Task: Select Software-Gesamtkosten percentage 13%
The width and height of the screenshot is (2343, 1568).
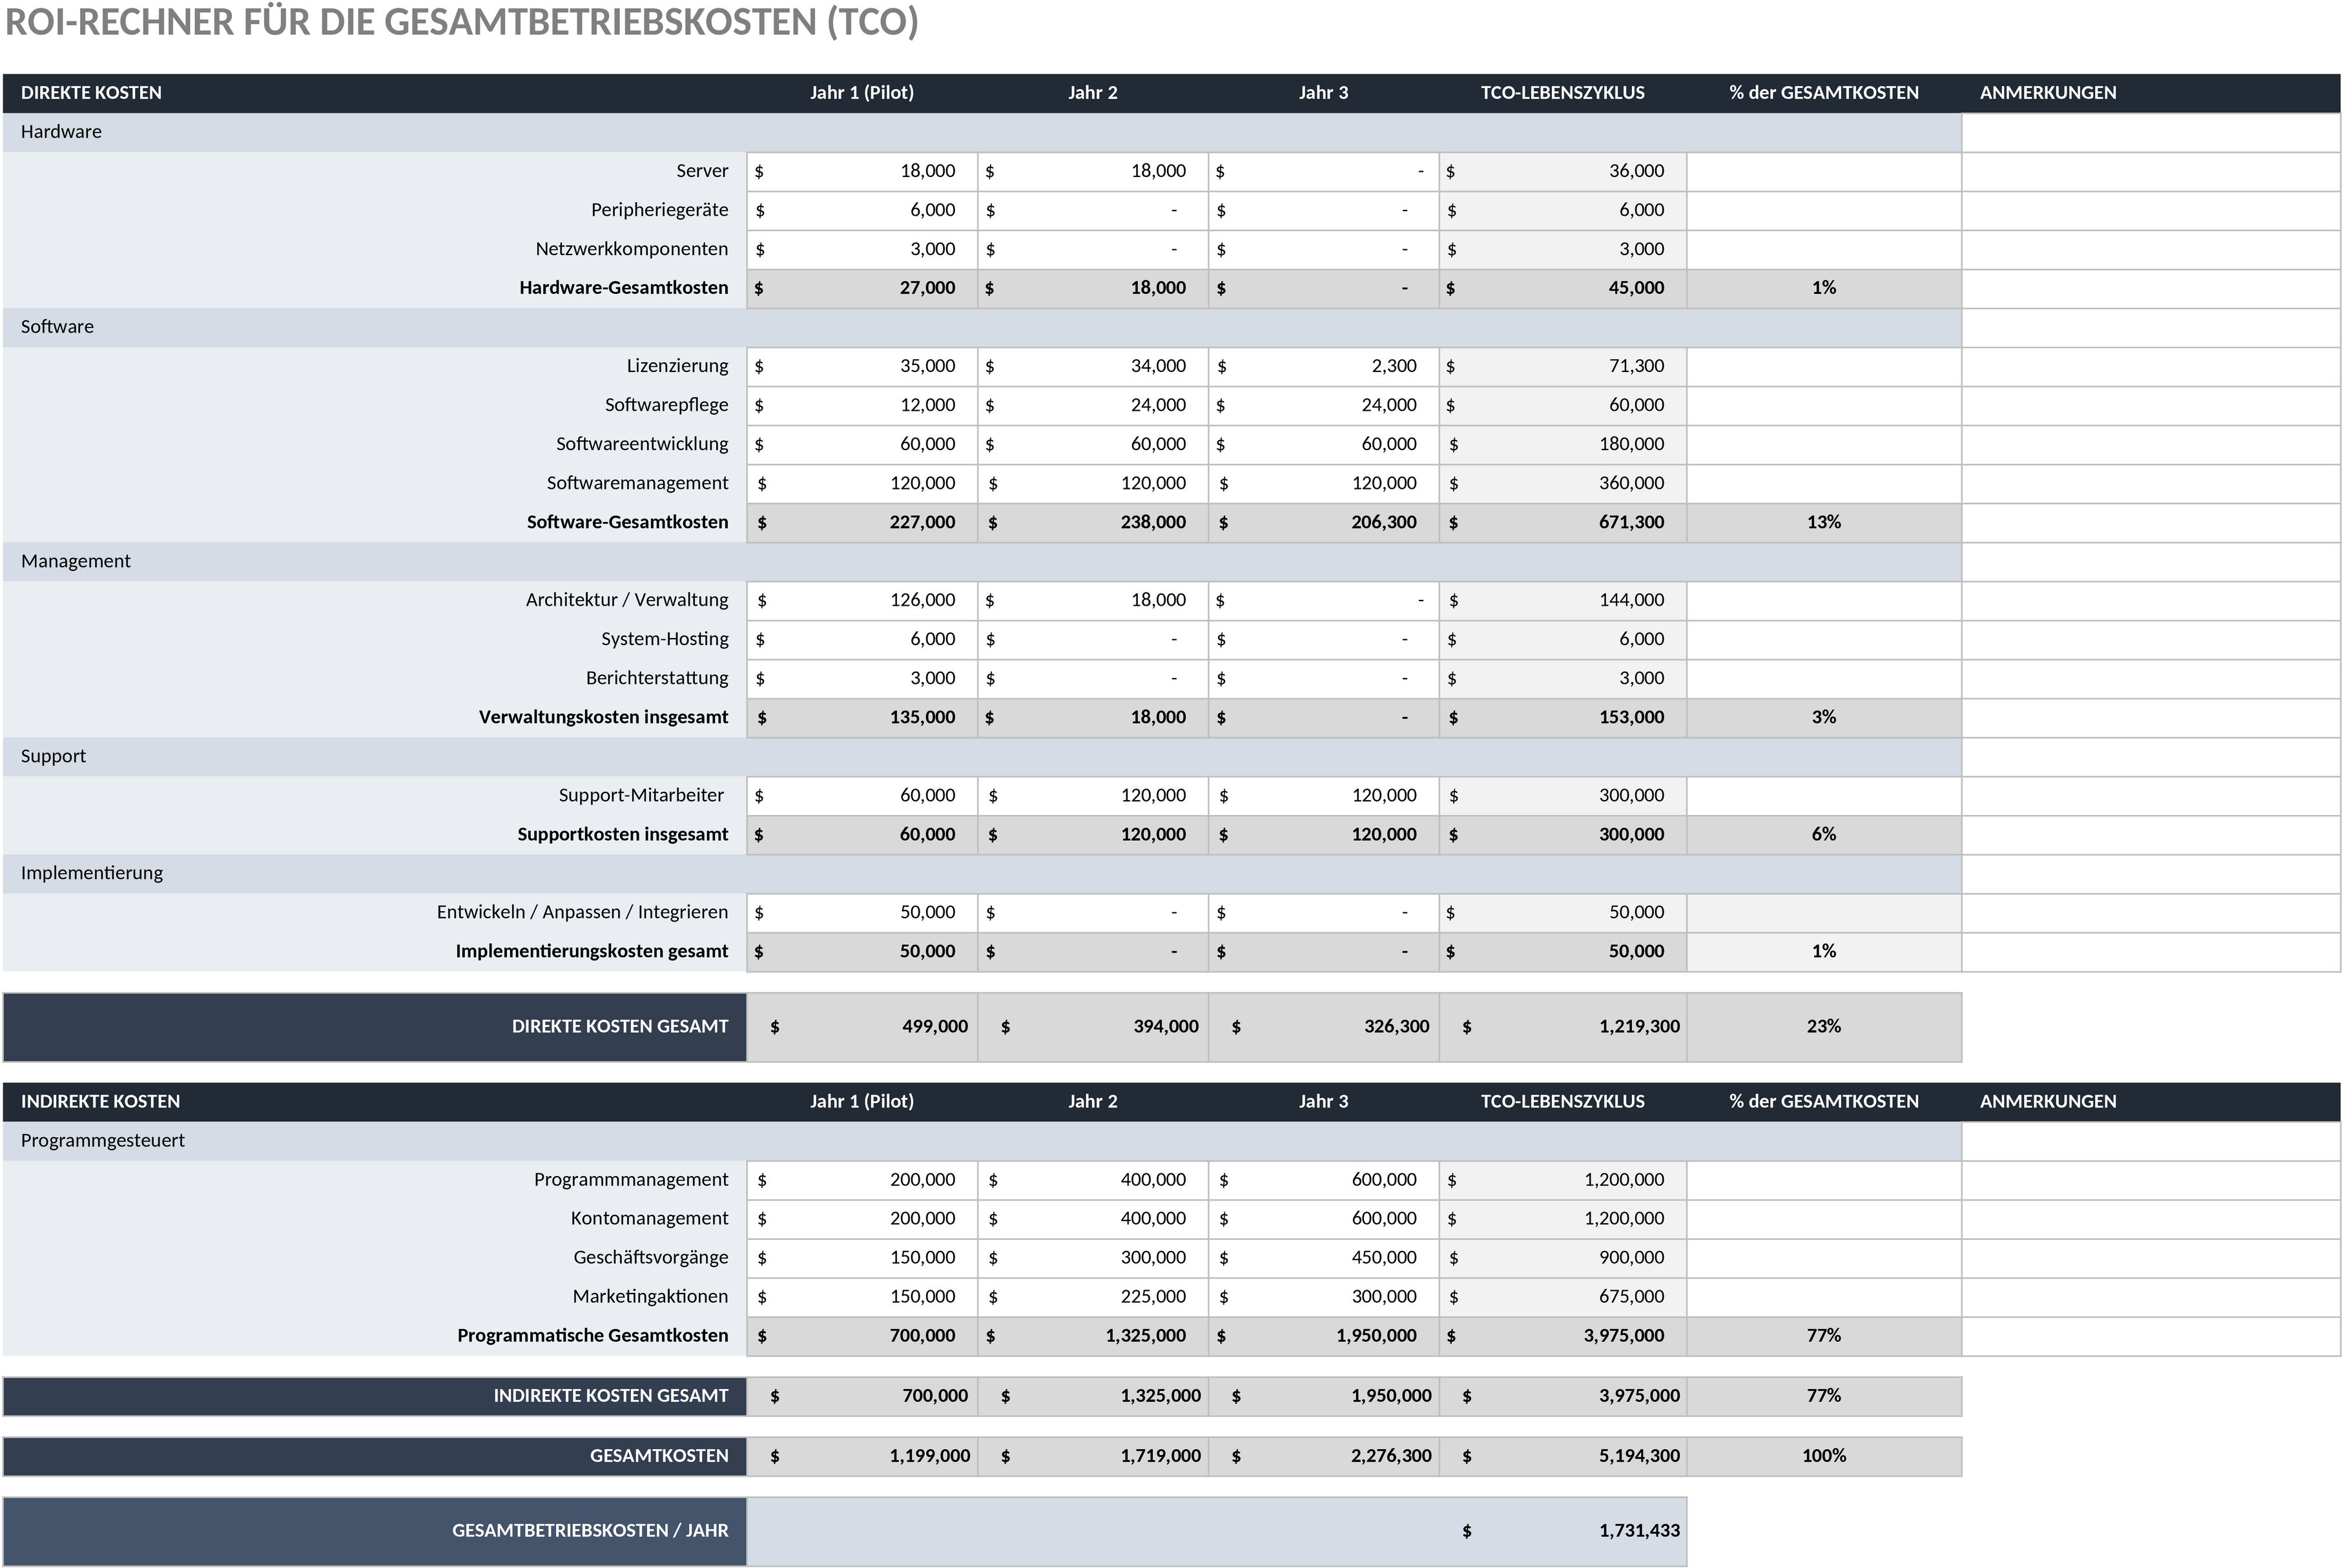Action: point(1823,522)
